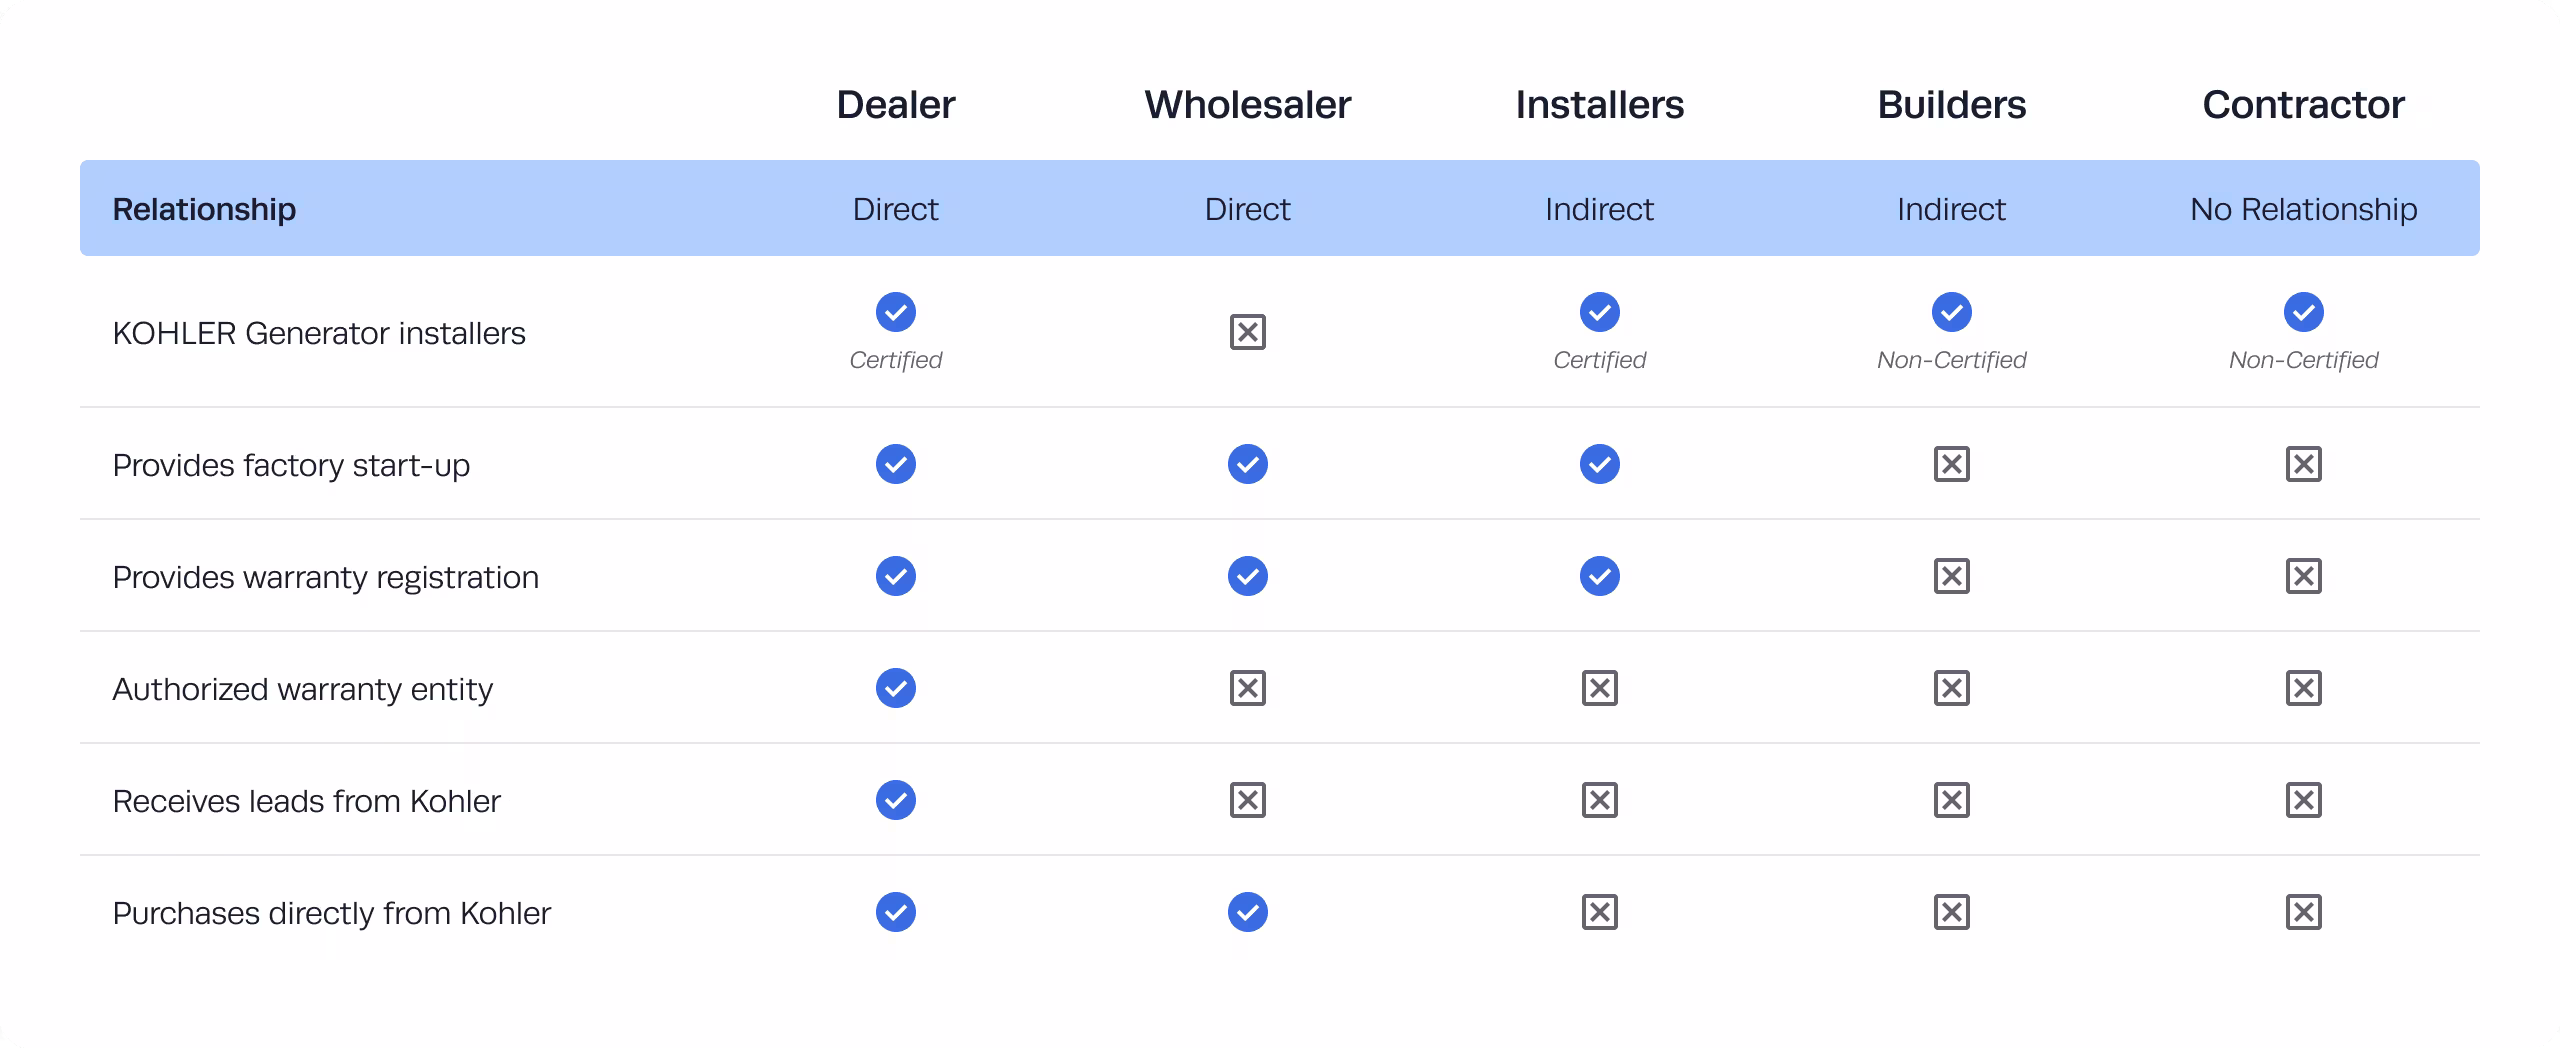The image size is (2560, 1048).
Task: Click Dealer checkmark for Authorized warranty entity
Action: pyautogui.click(x=896, y=688)
